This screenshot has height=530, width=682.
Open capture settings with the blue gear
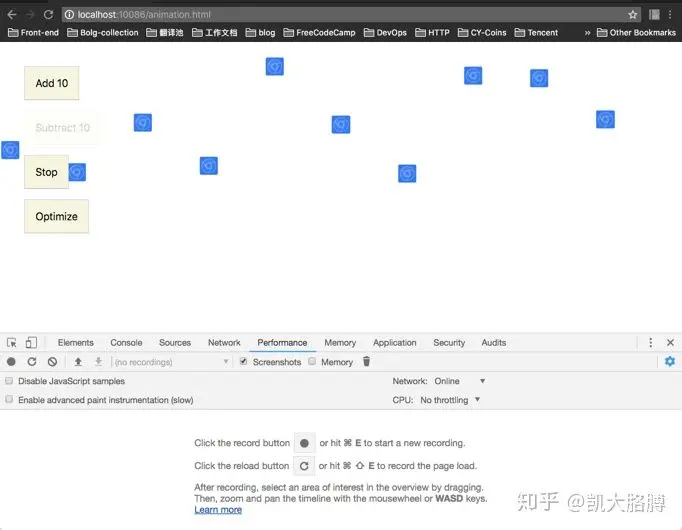coord(670,361)
